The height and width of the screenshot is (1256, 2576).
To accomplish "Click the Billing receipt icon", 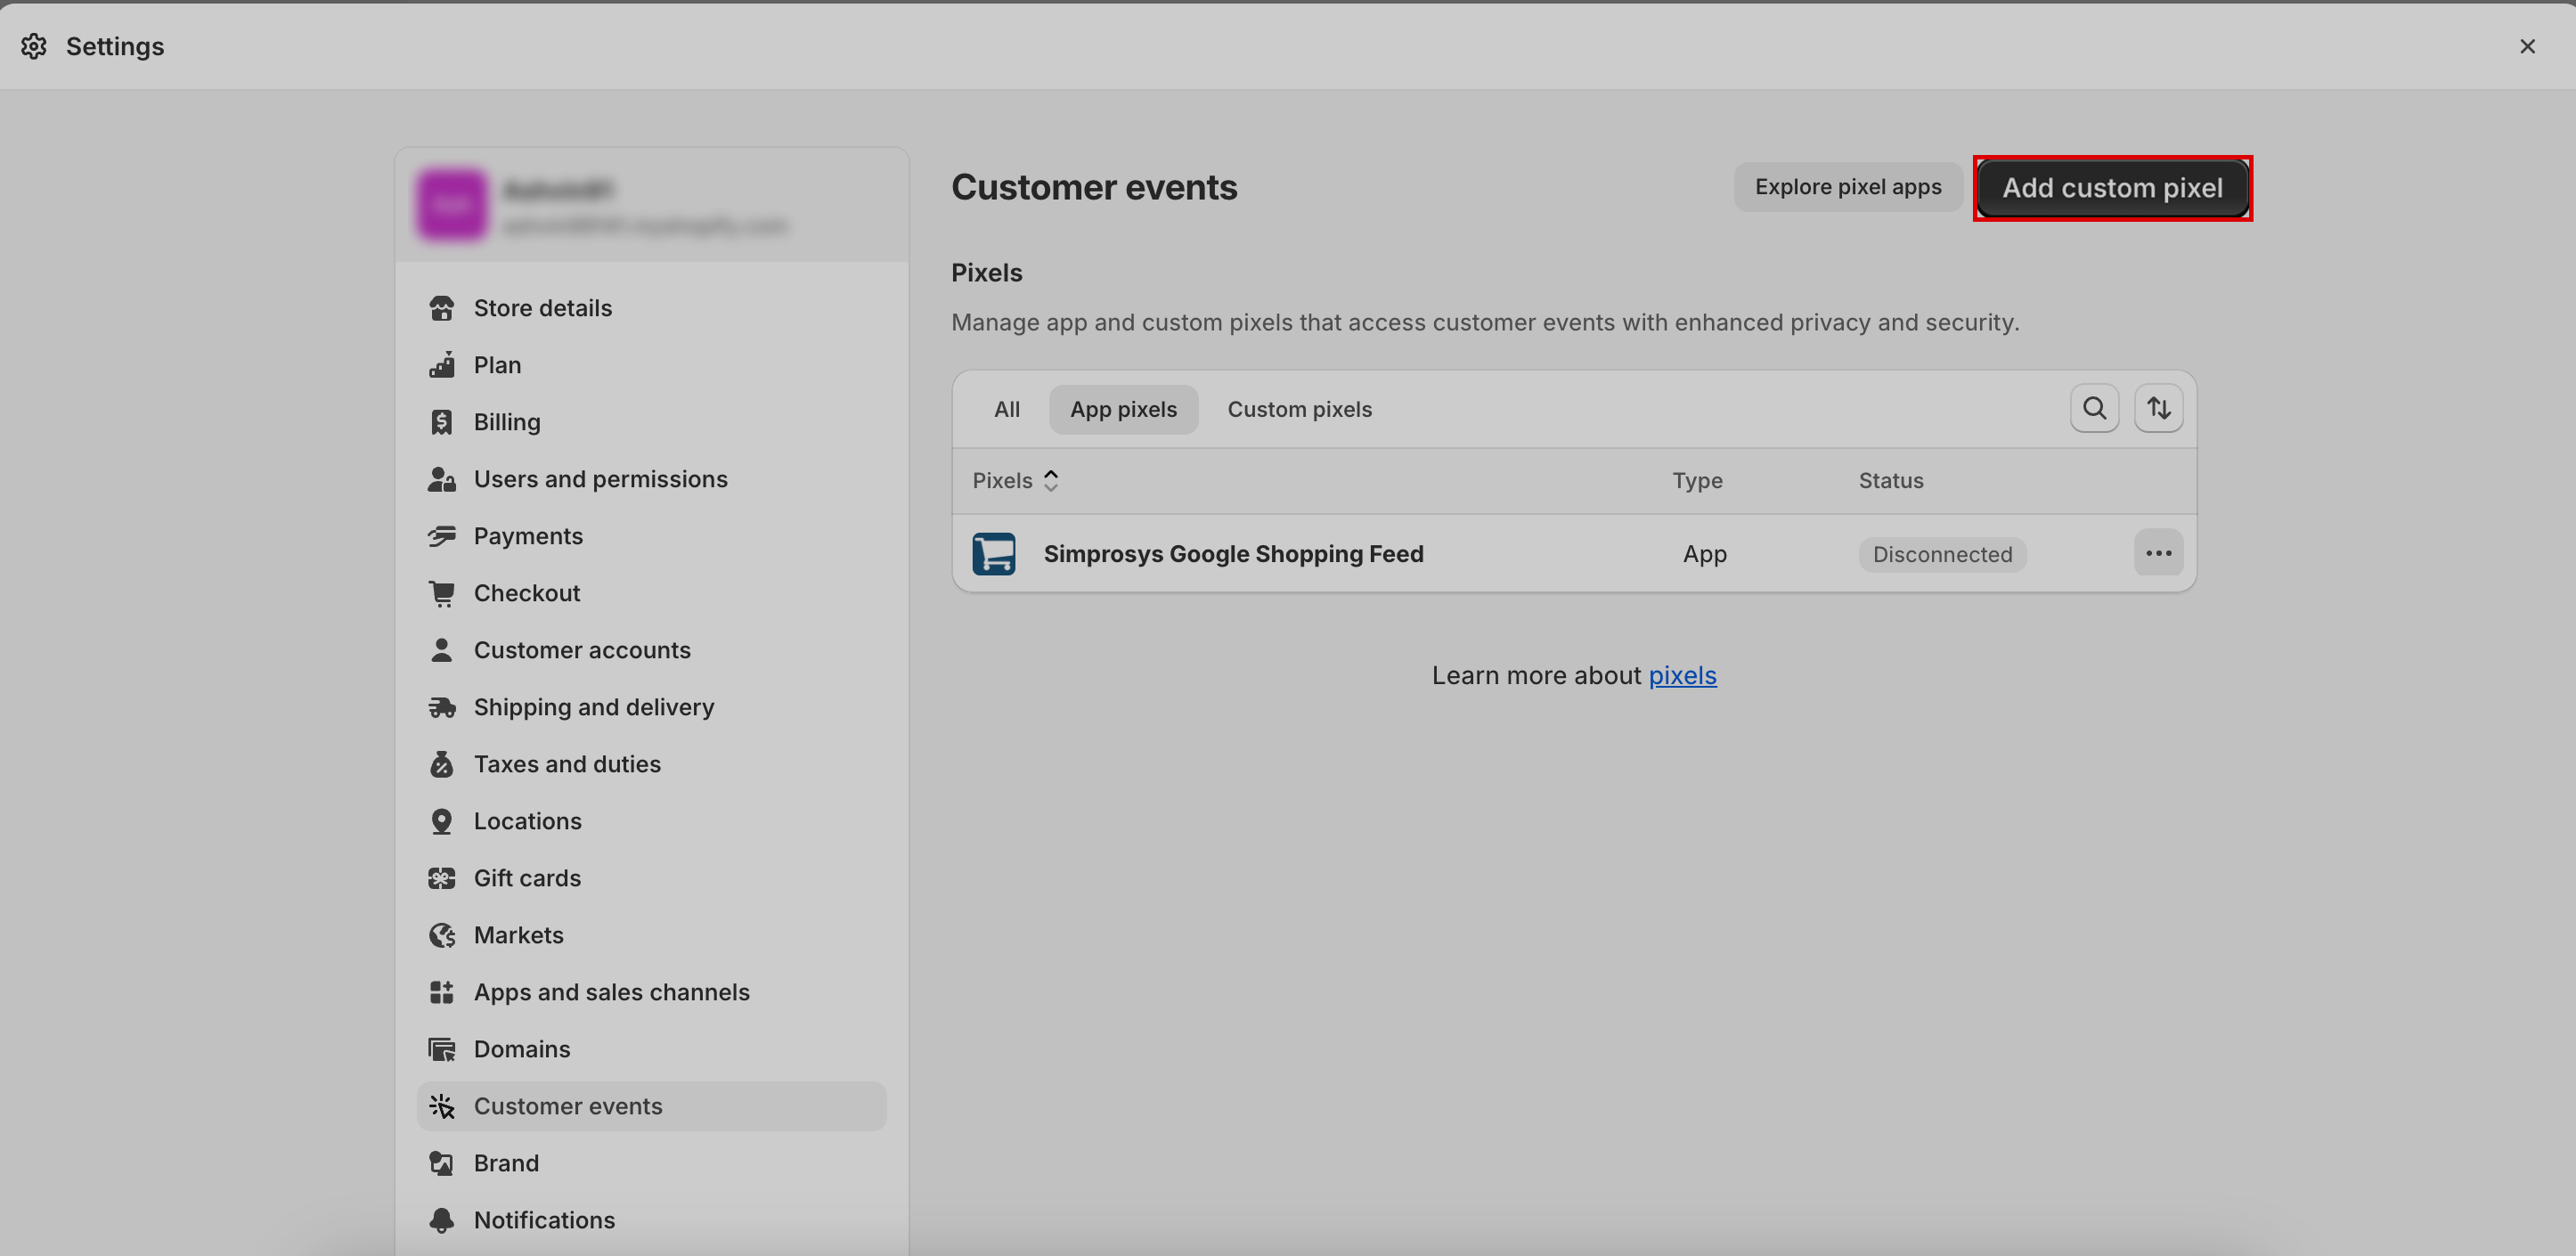I will pos(441,422).
